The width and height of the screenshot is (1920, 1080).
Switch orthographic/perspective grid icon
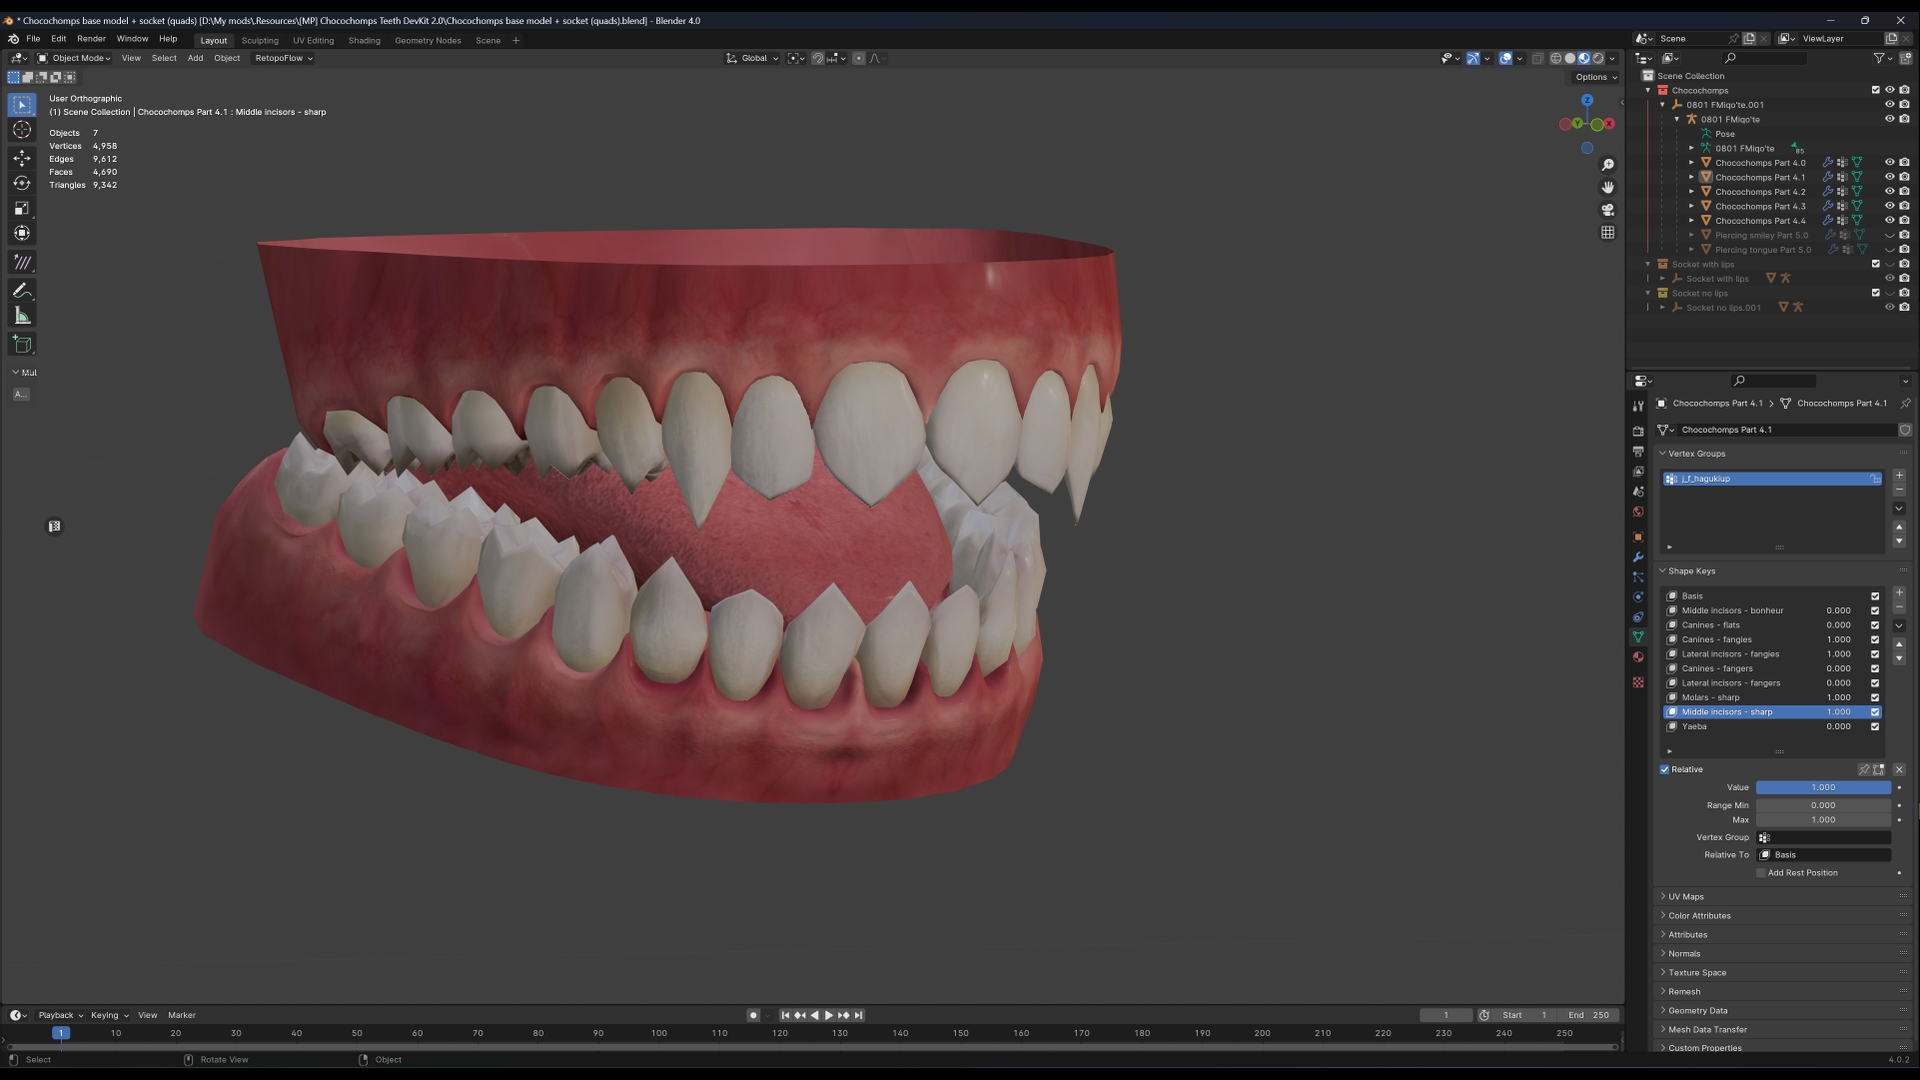[1607, 233]
